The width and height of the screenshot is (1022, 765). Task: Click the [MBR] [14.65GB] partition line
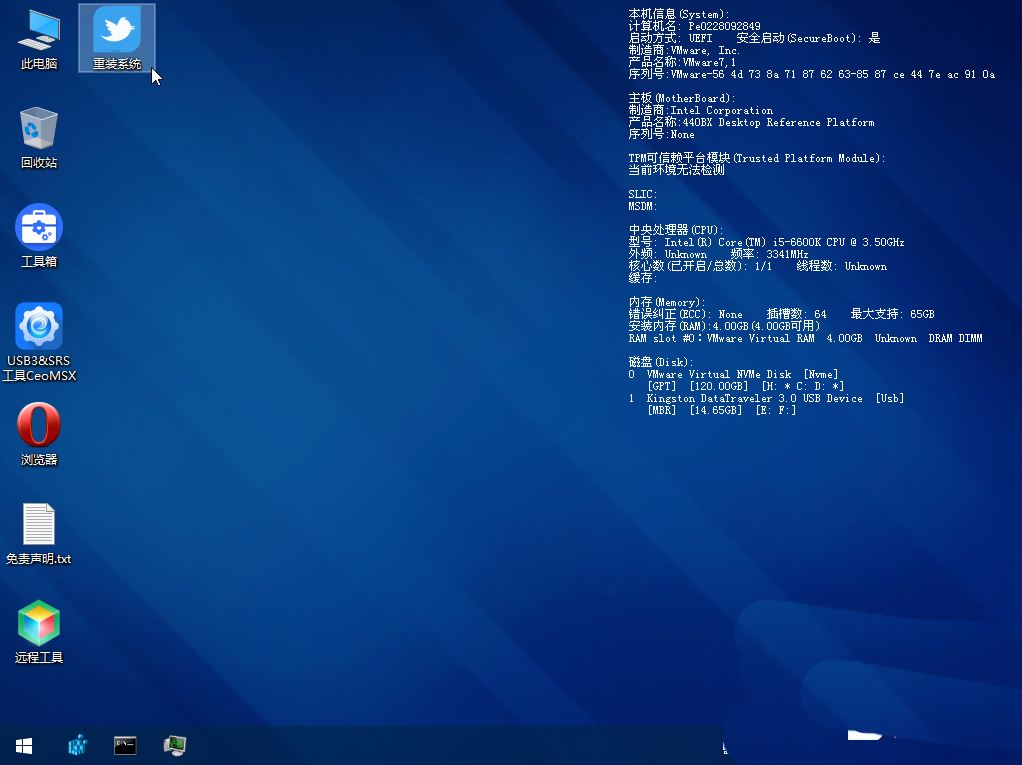[722, 411]
